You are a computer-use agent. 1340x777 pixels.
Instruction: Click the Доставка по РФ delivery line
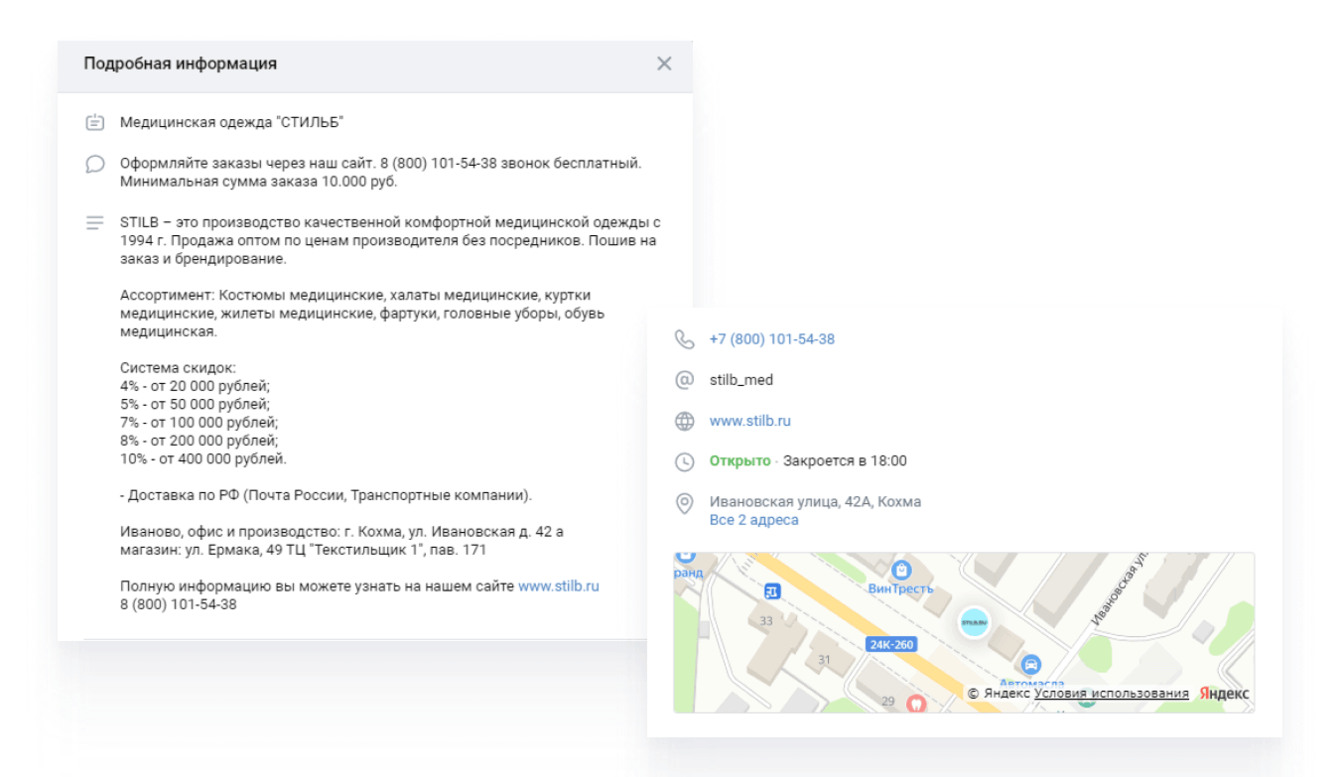pyautogui.click(x=326, y=495)
